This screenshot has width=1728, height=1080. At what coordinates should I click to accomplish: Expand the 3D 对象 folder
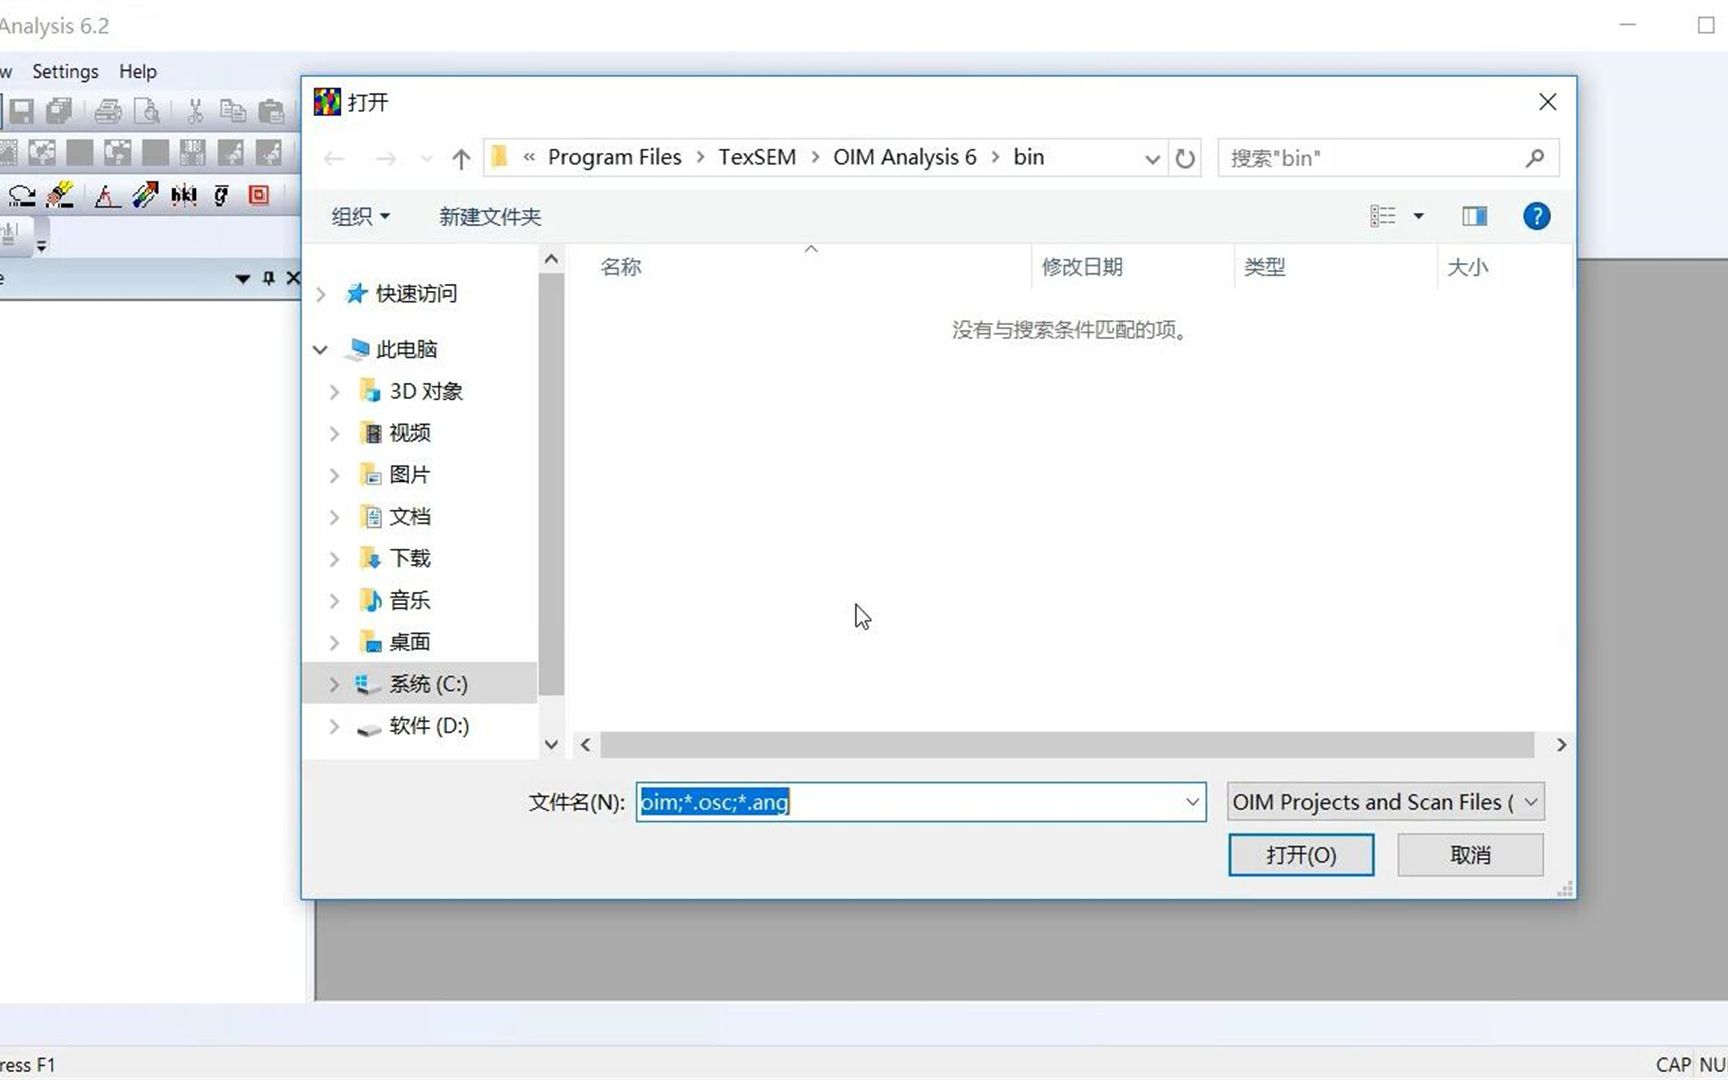[x=334, y=391]
